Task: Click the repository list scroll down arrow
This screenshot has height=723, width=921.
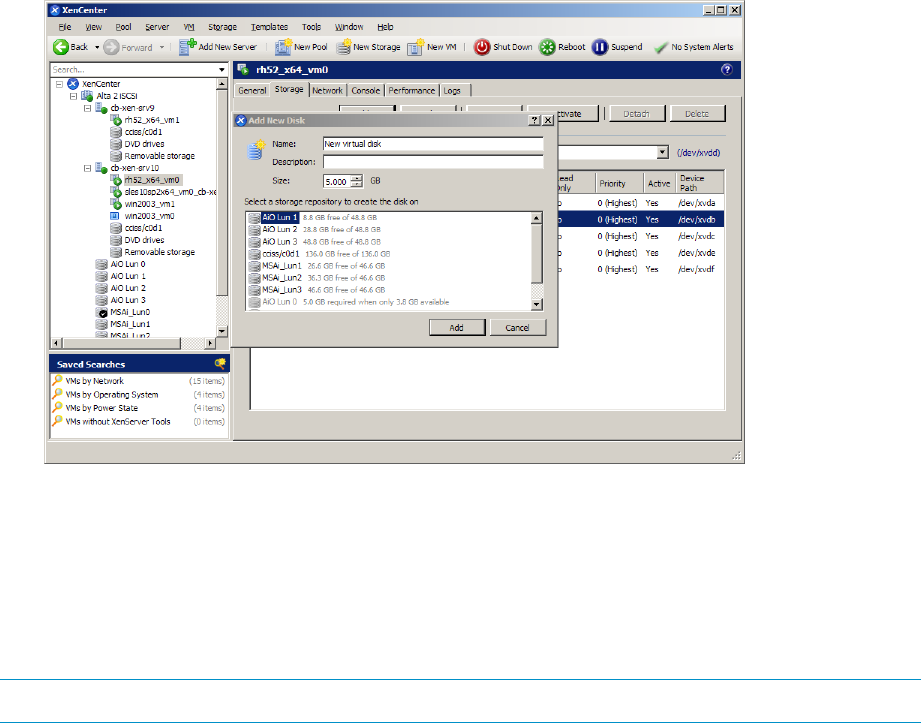Action: 536,305
